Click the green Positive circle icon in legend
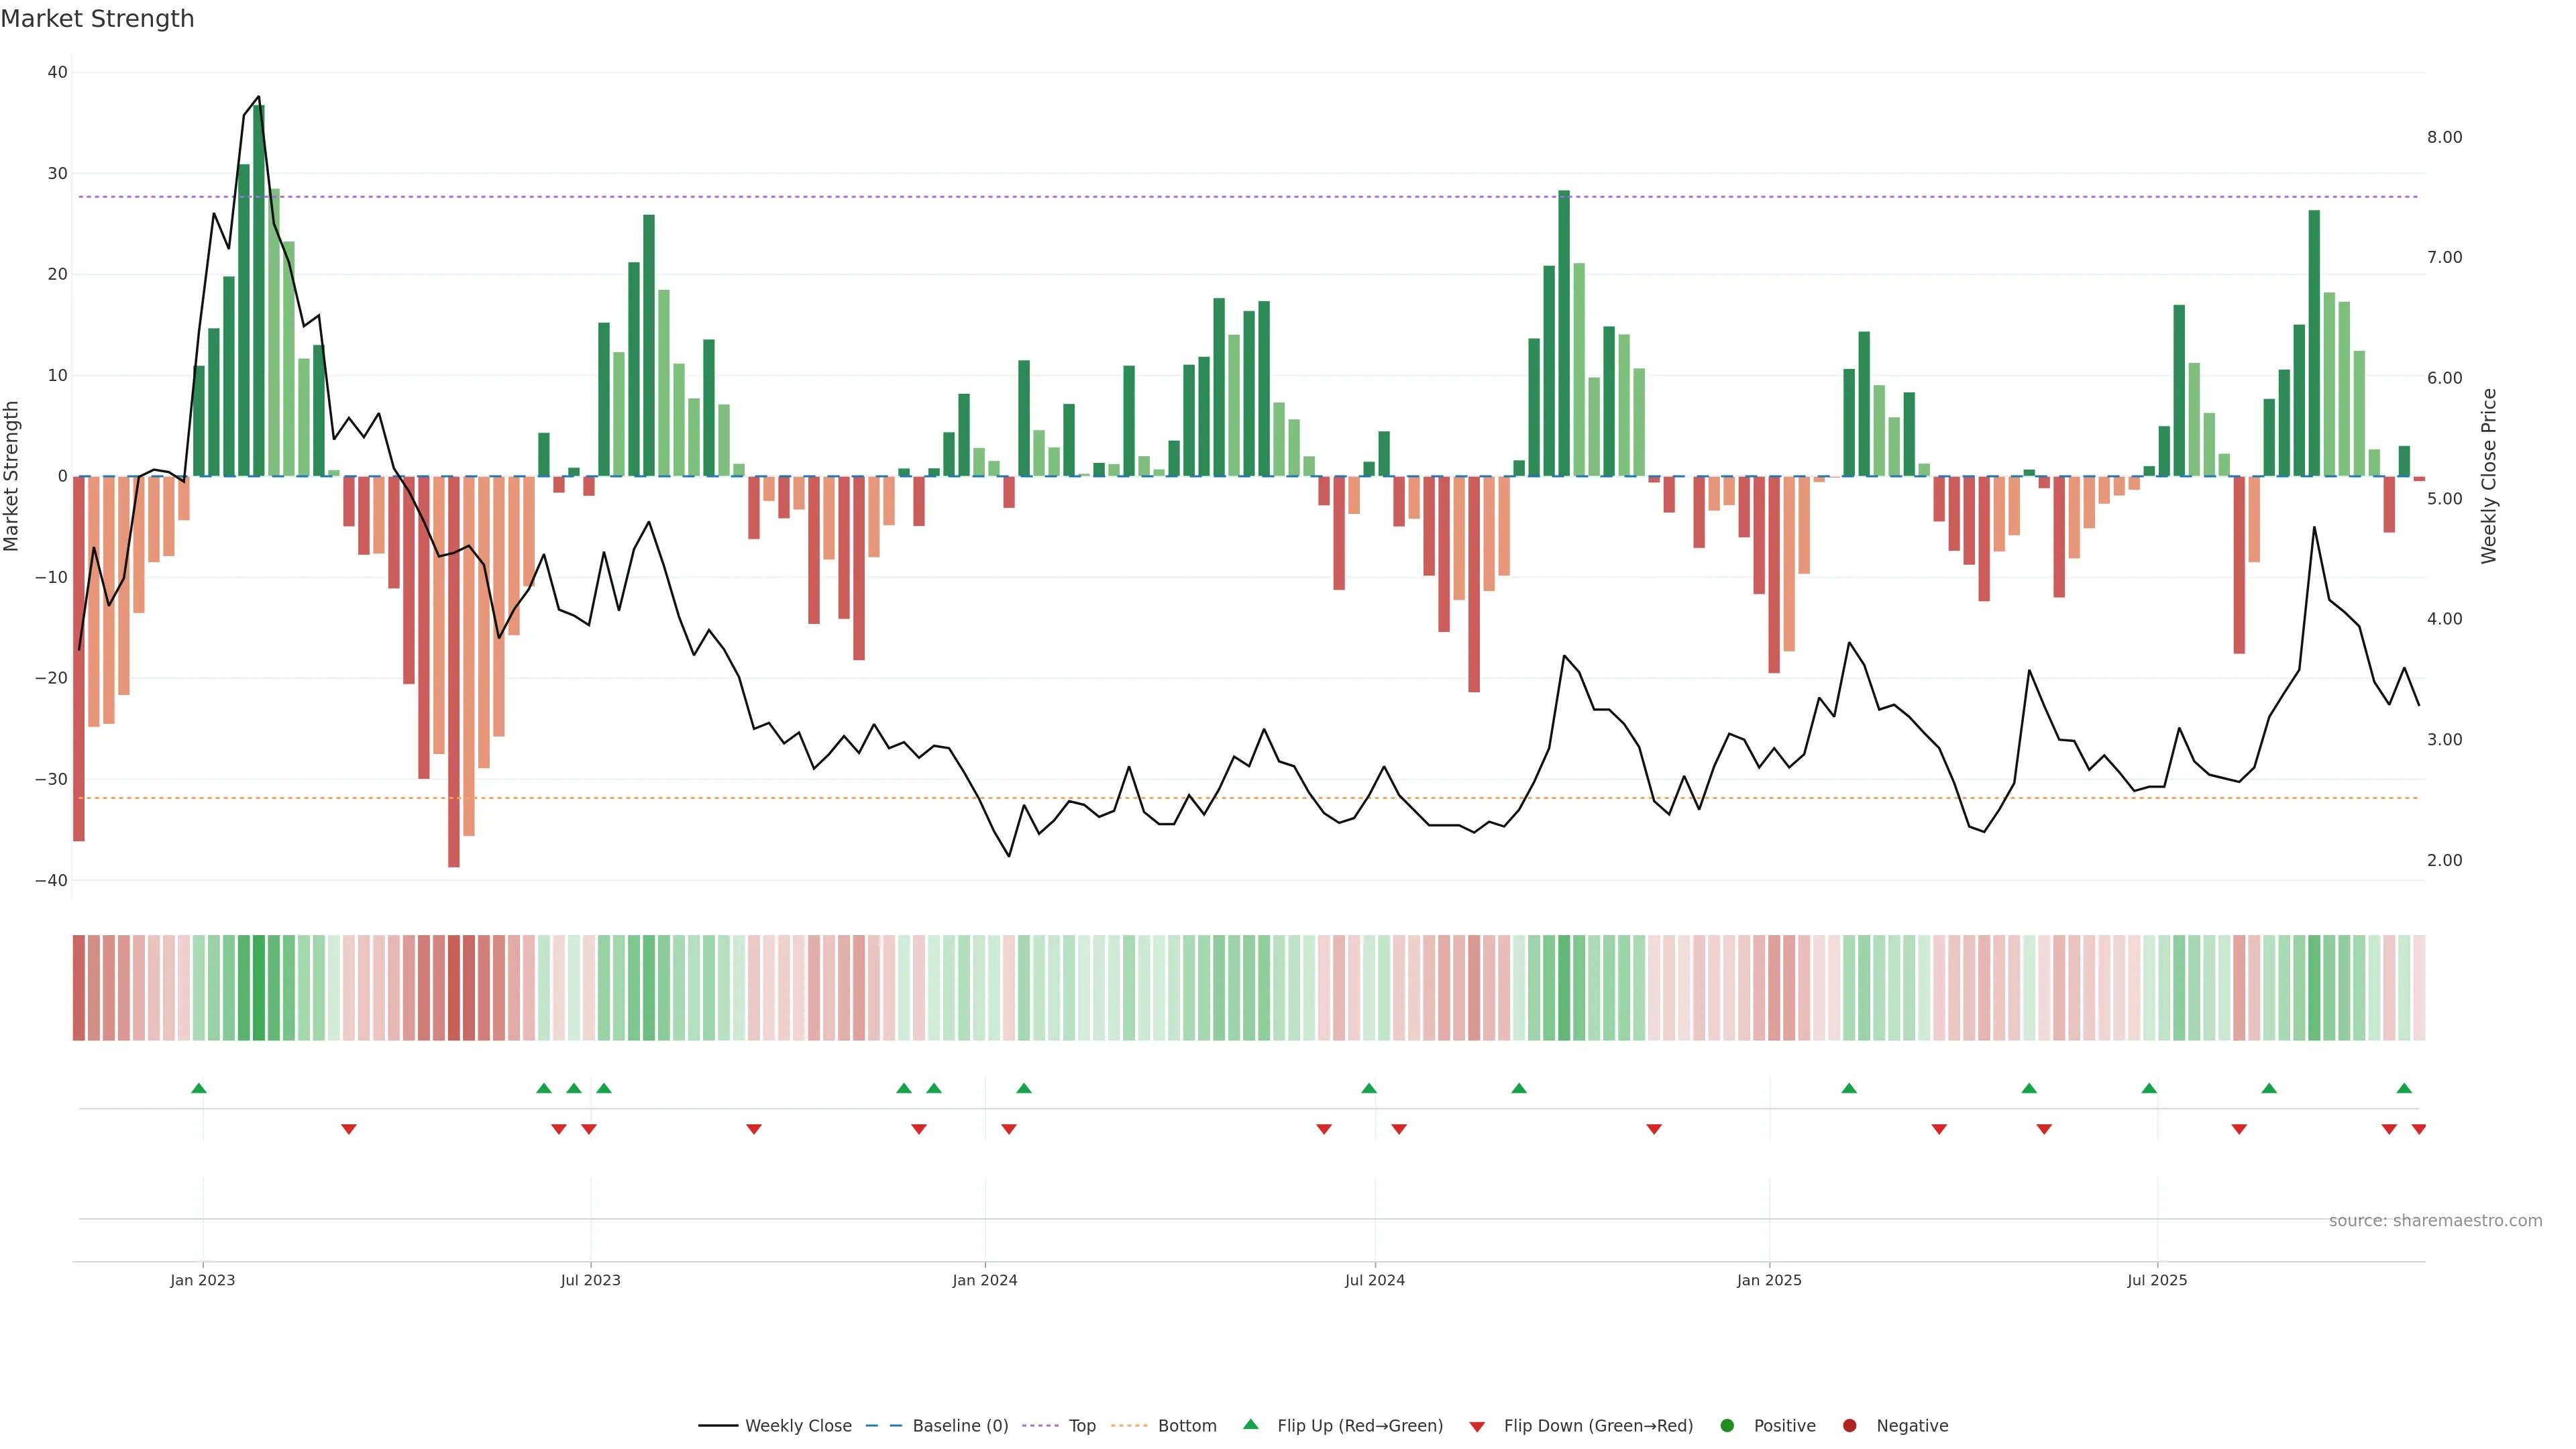 coord(1727,1426)
